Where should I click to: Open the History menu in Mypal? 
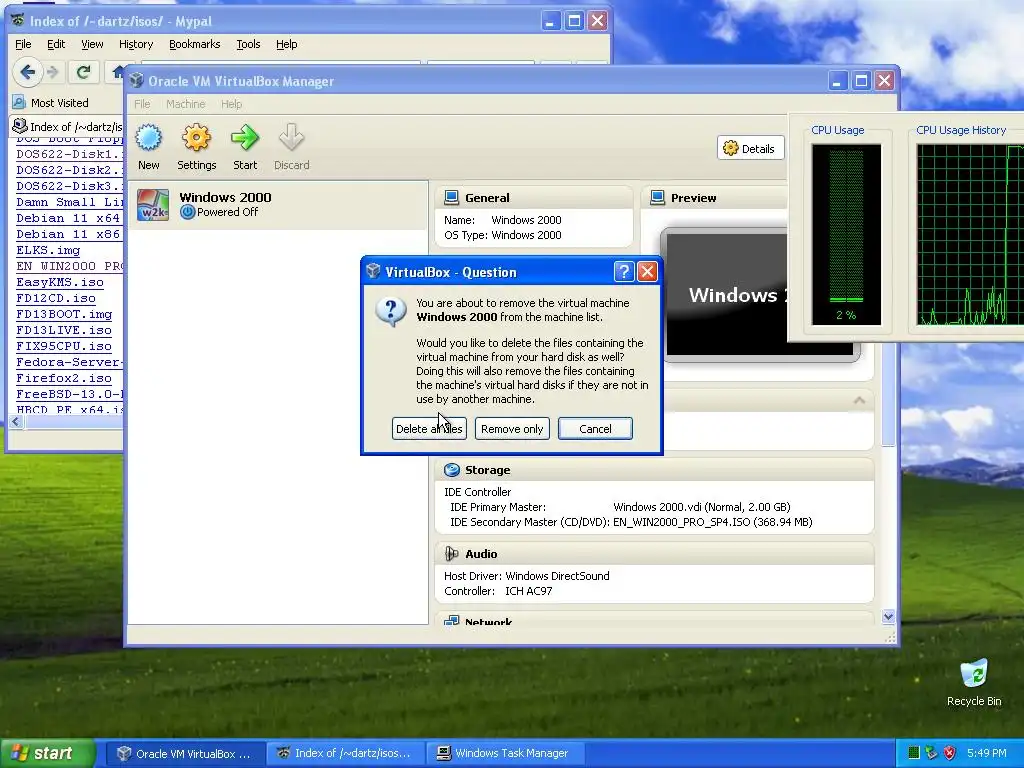(136, 44)
